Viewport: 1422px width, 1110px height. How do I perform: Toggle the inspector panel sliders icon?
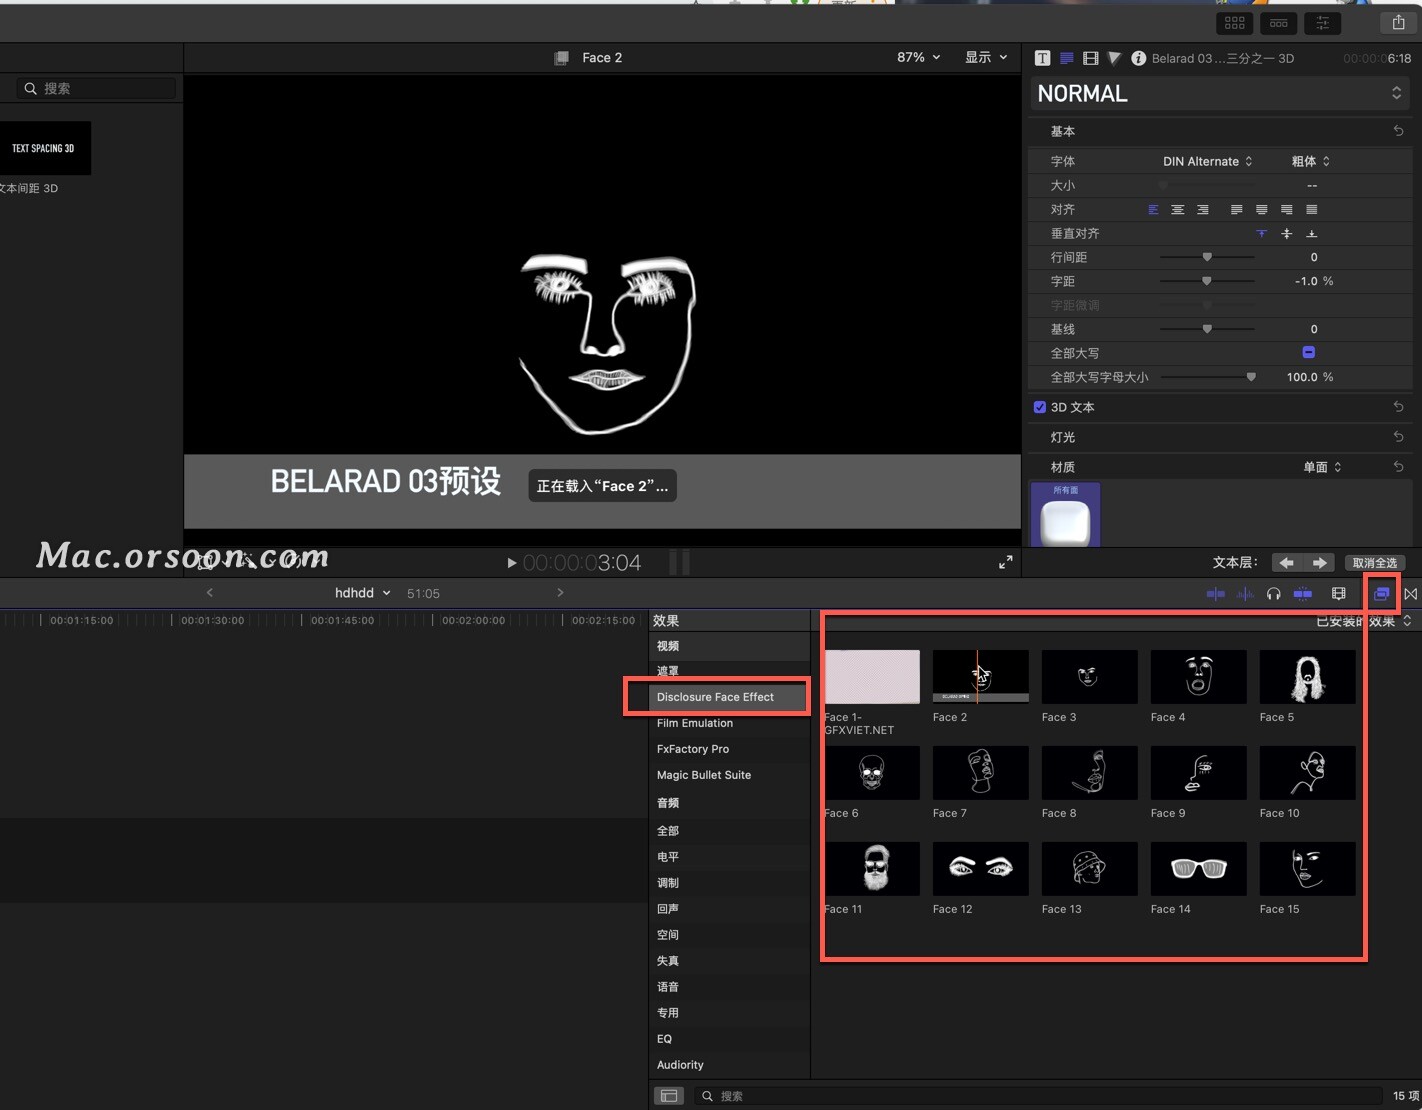(1323, 22)
